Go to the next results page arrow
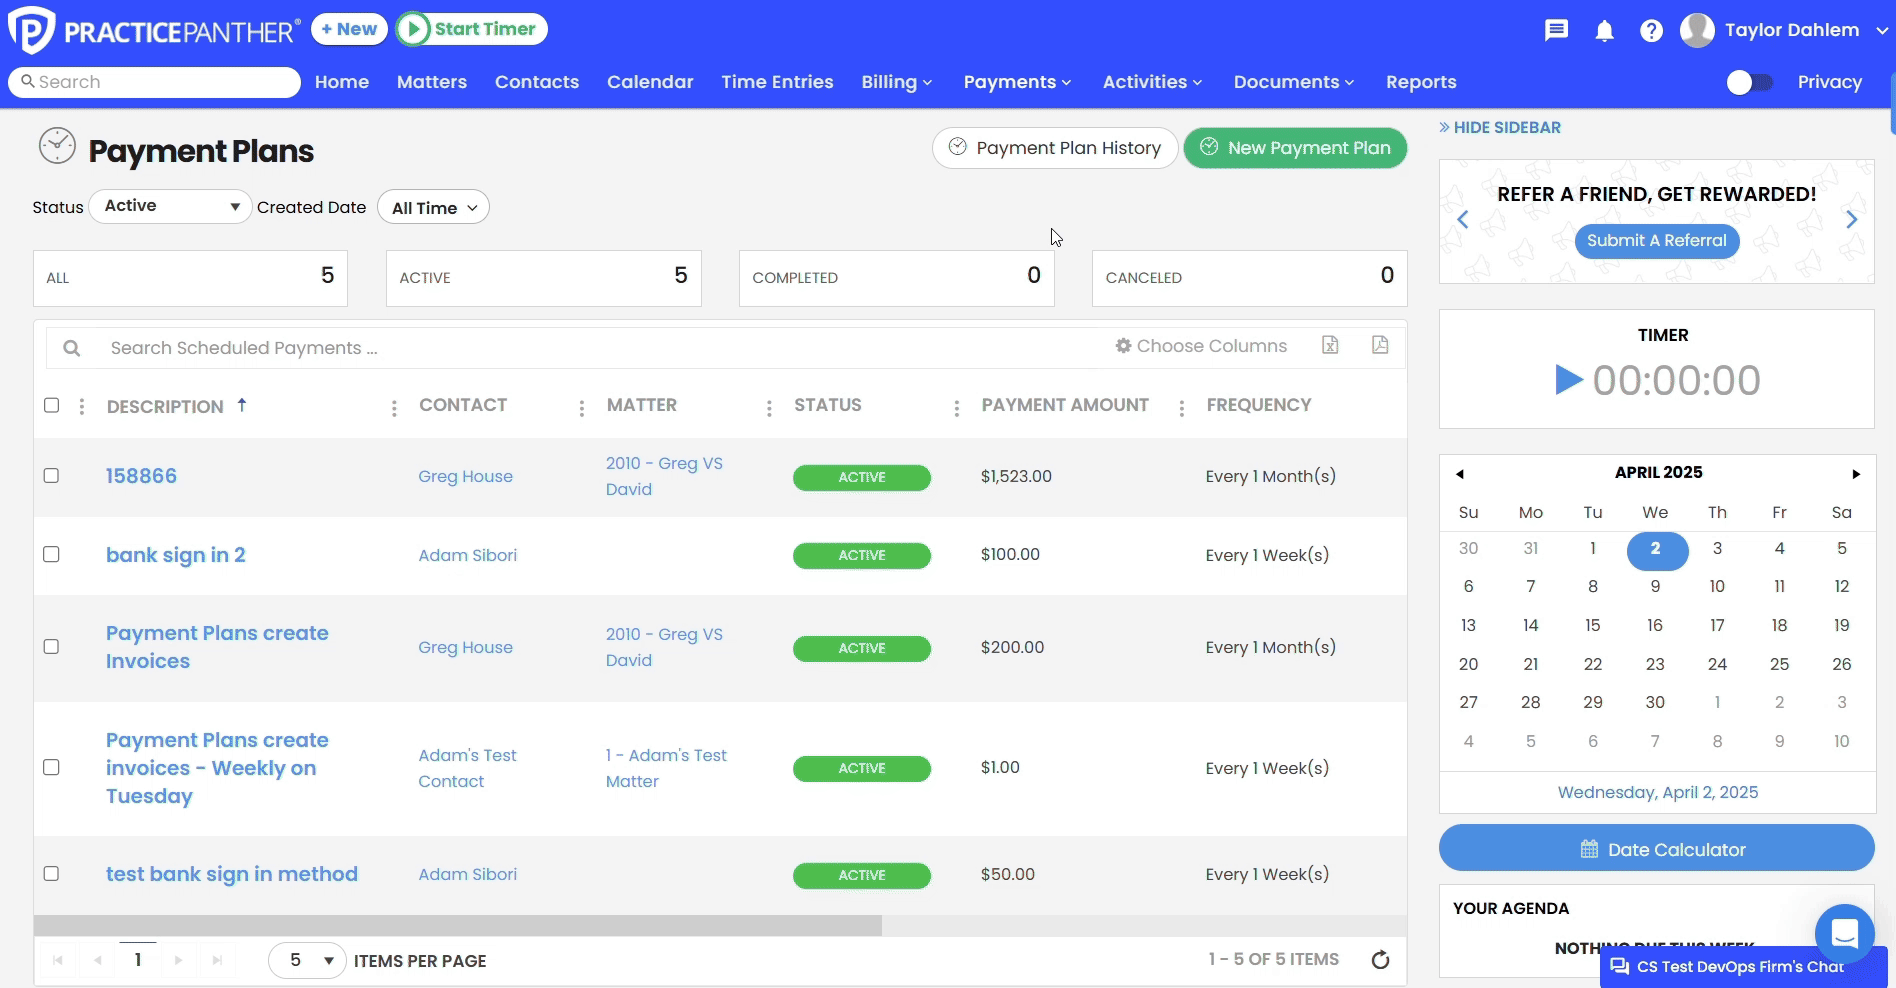 click(178, 960)
